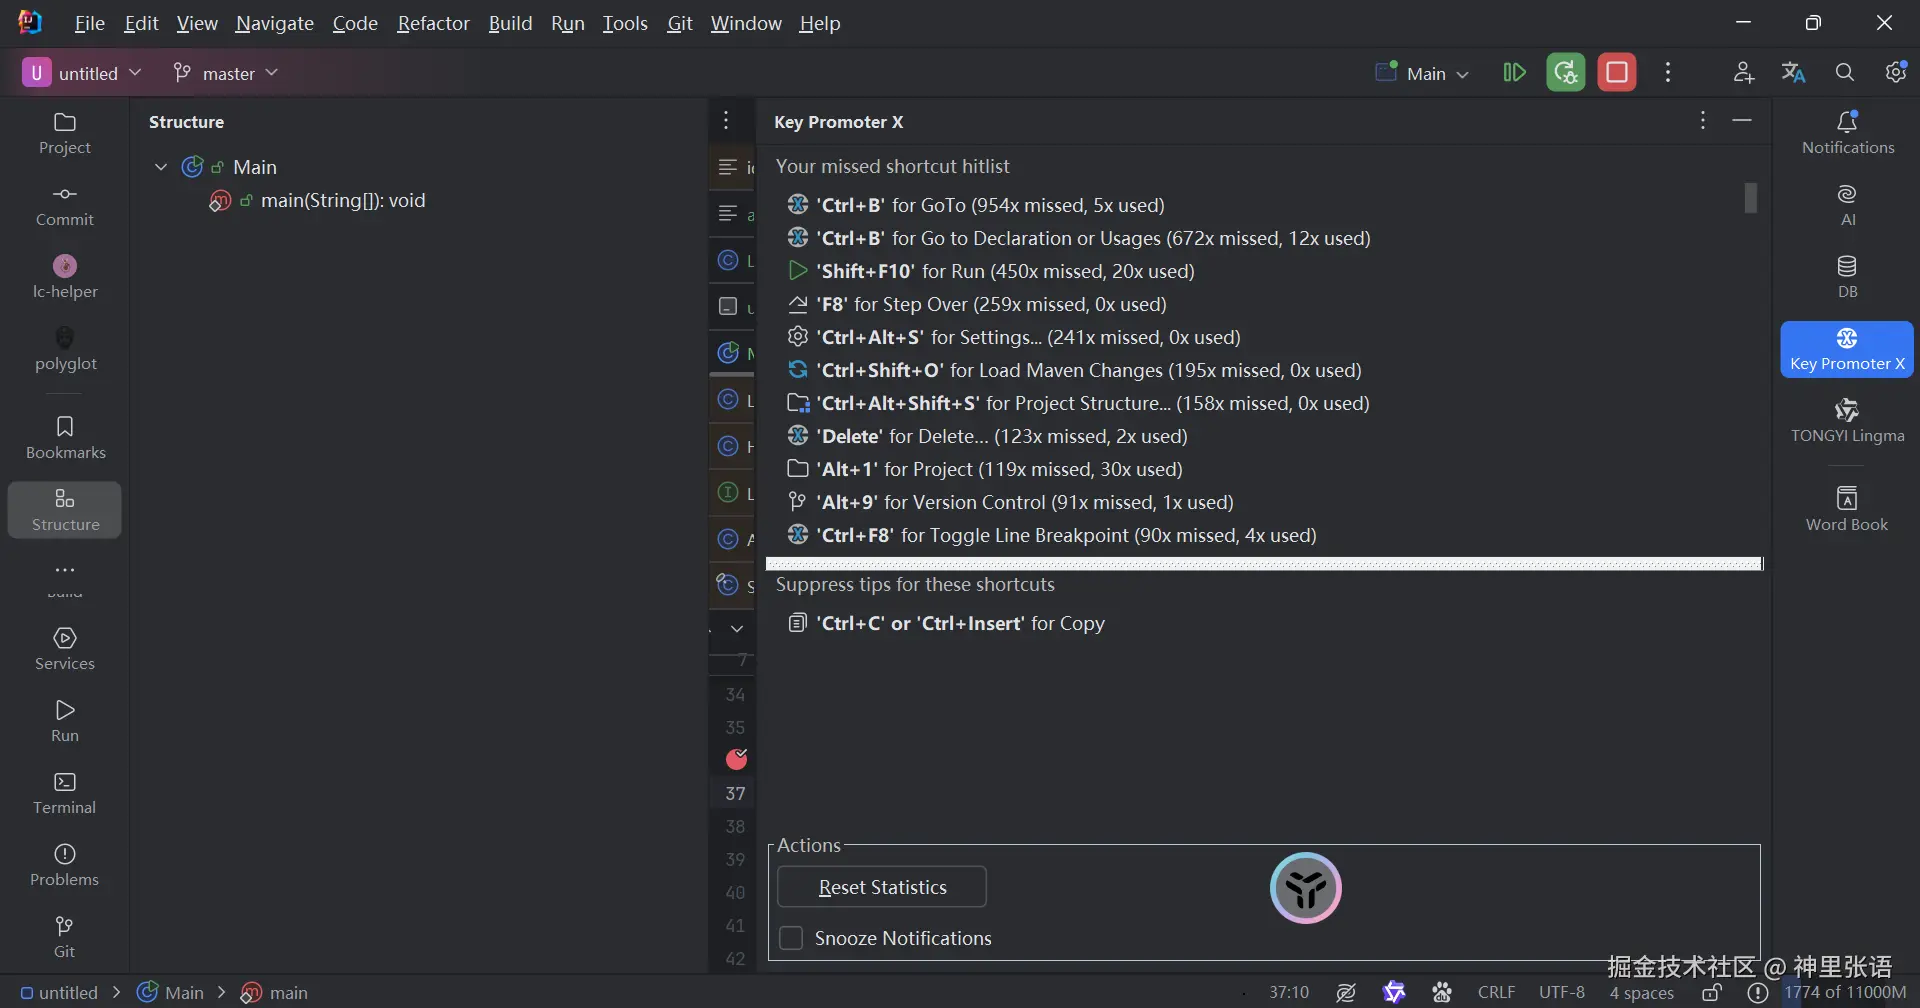This screenshot has height=1008, width=1920.
Task: Hide the Structure tool window via sidebar
Action: pos(65,510)
